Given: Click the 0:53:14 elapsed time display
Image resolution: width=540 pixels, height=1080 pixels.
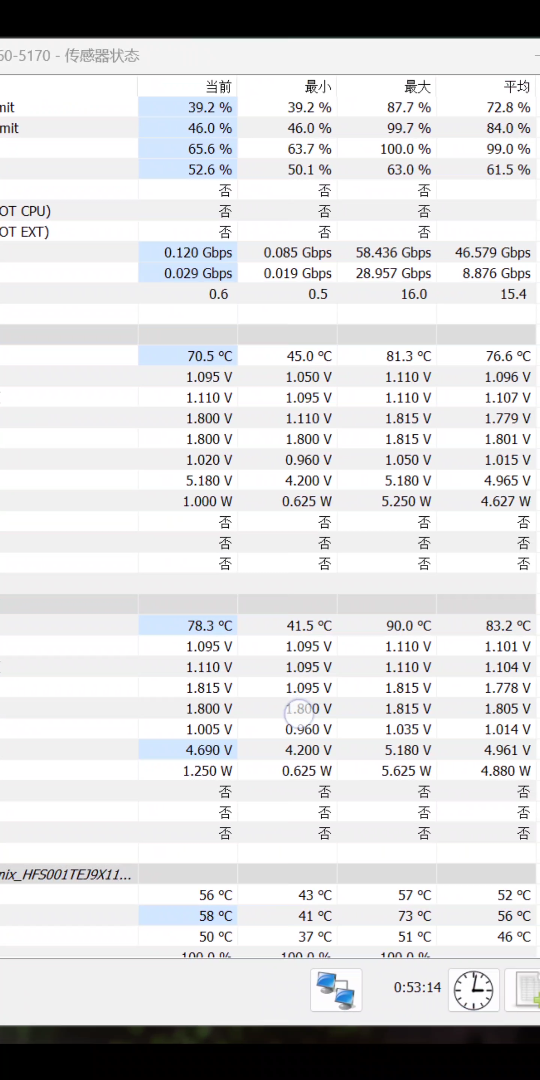Looking at the screenshot, I should (x=417, y=988).
